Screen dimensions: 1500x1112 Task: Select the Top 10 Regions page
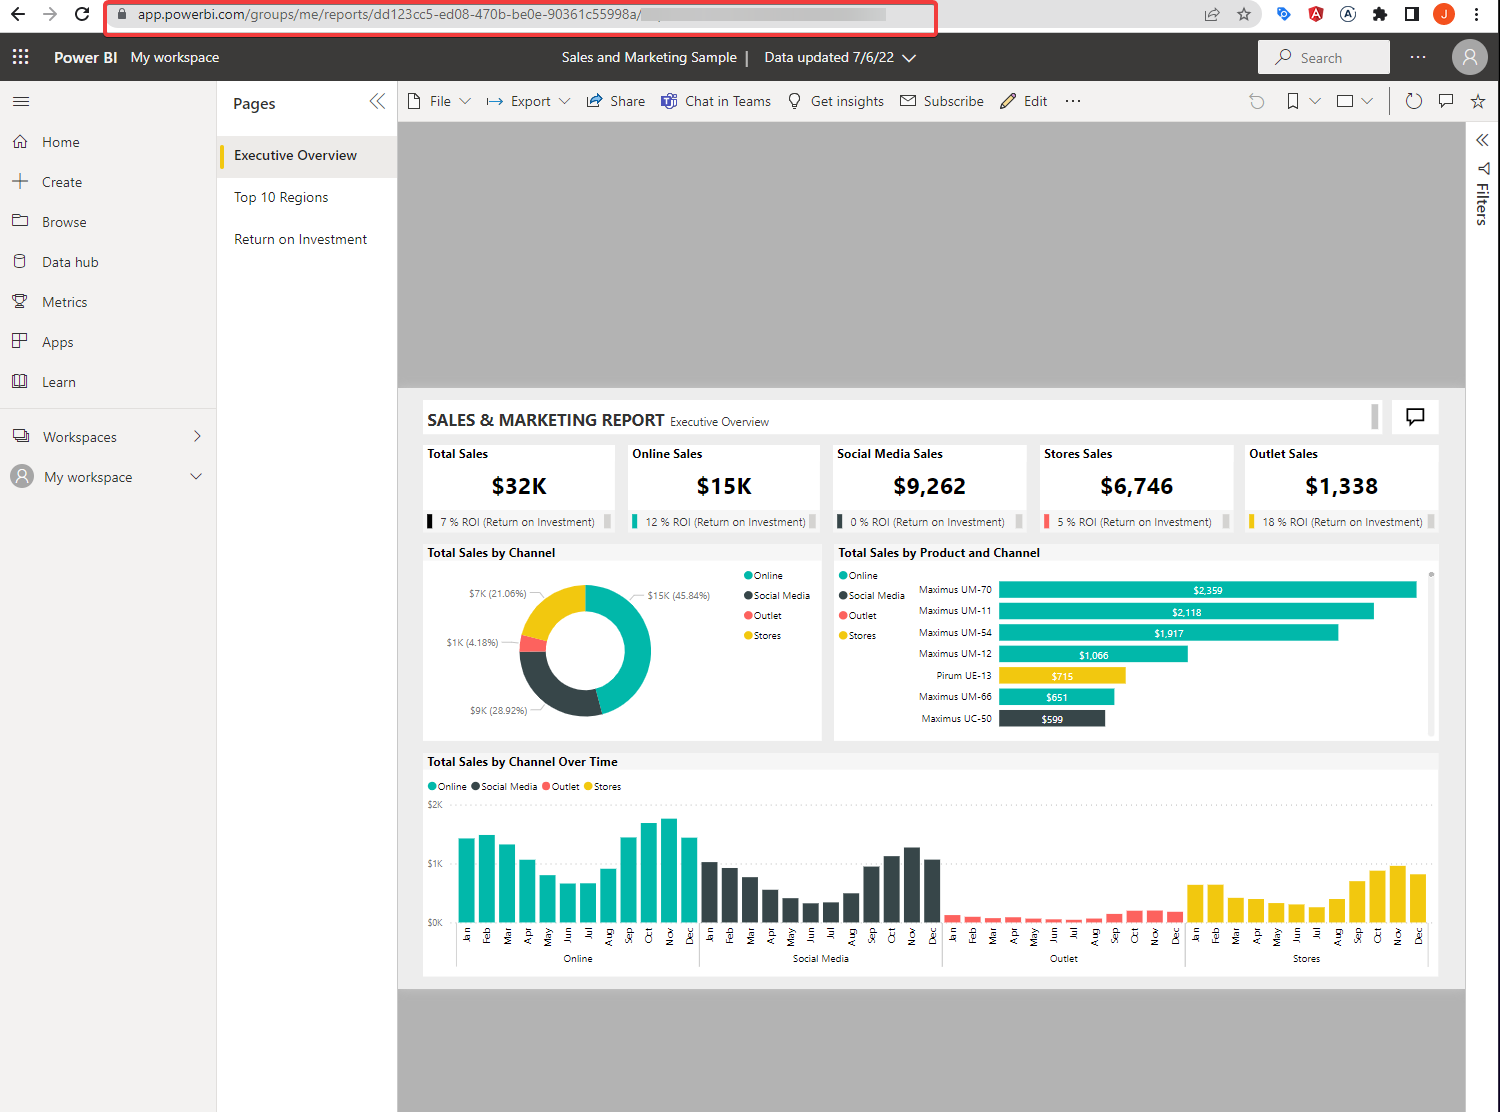[x=307, y=197]
